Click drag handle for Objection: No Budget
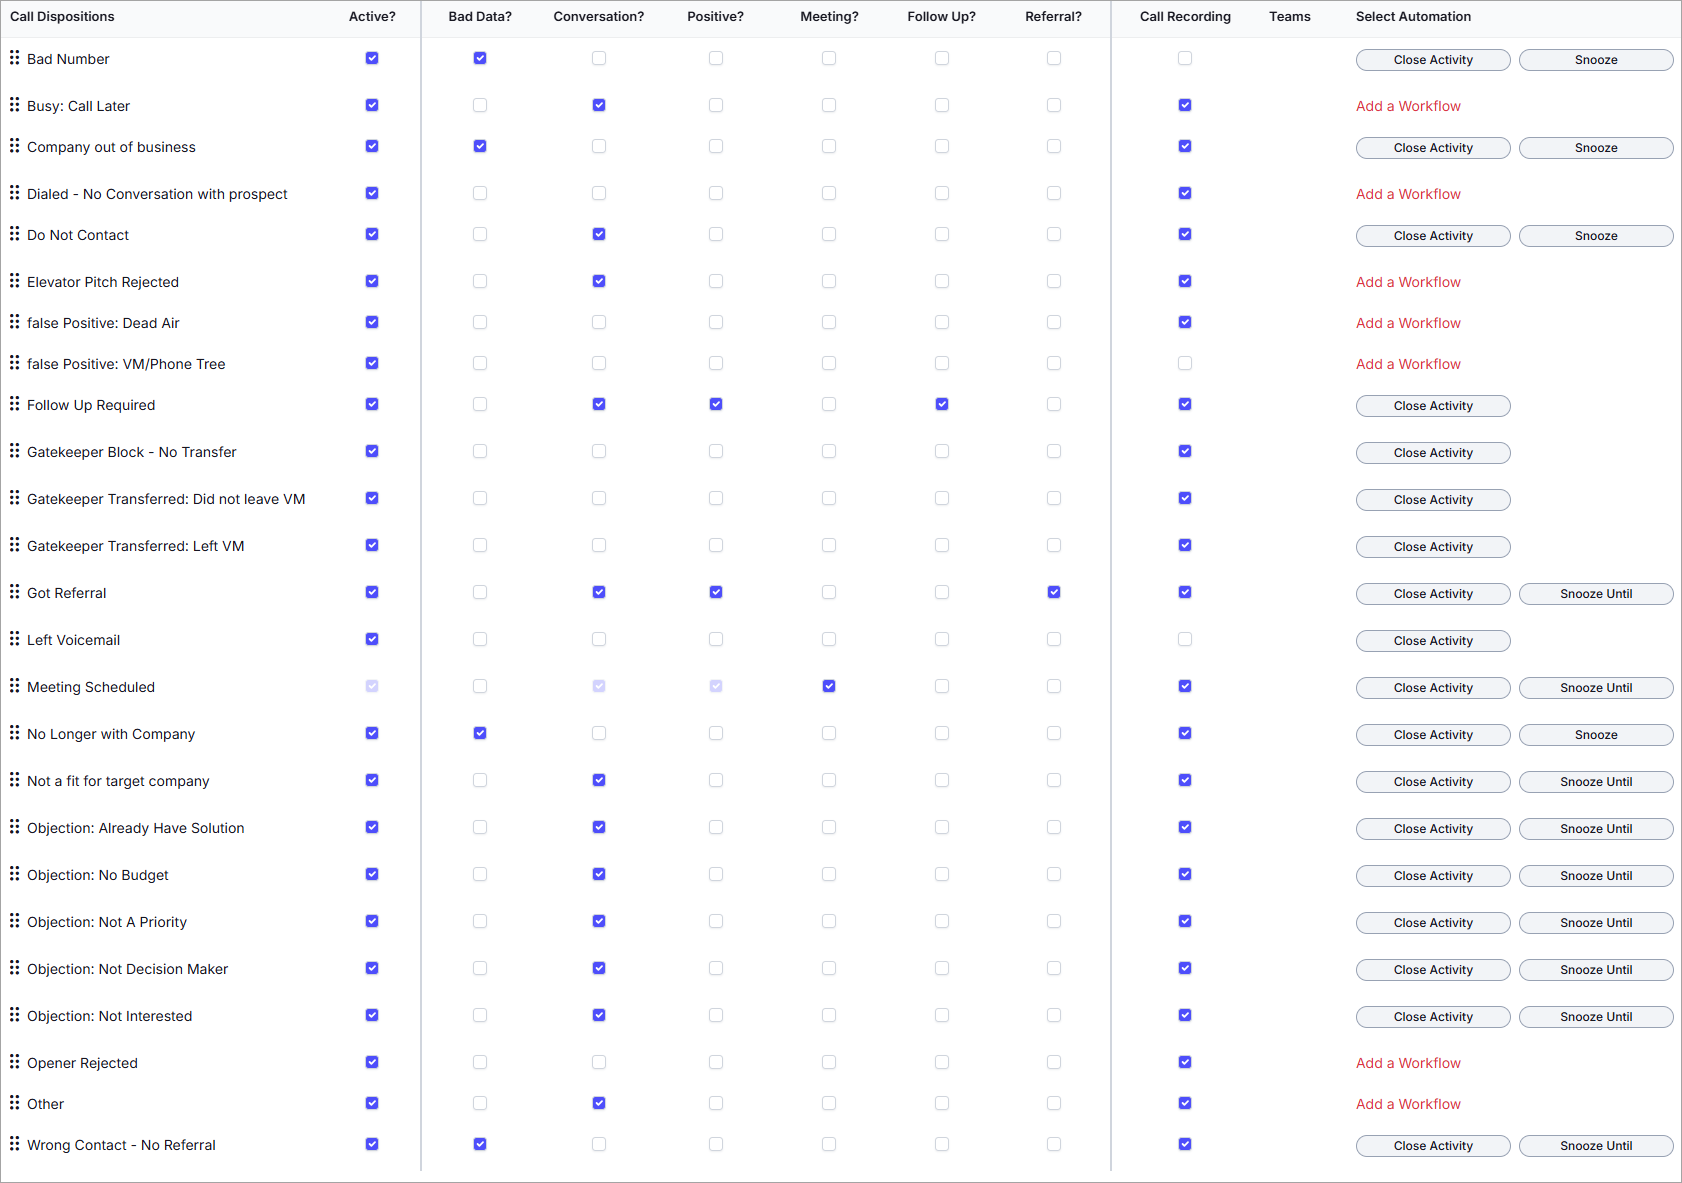The width and height of the screenshot is (1682, 1183). tap(14, 874)
